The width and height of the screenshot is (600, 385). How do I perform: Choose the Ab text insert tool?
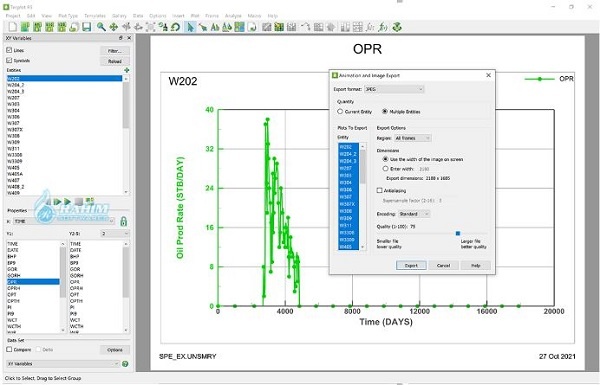coord(215,27)
